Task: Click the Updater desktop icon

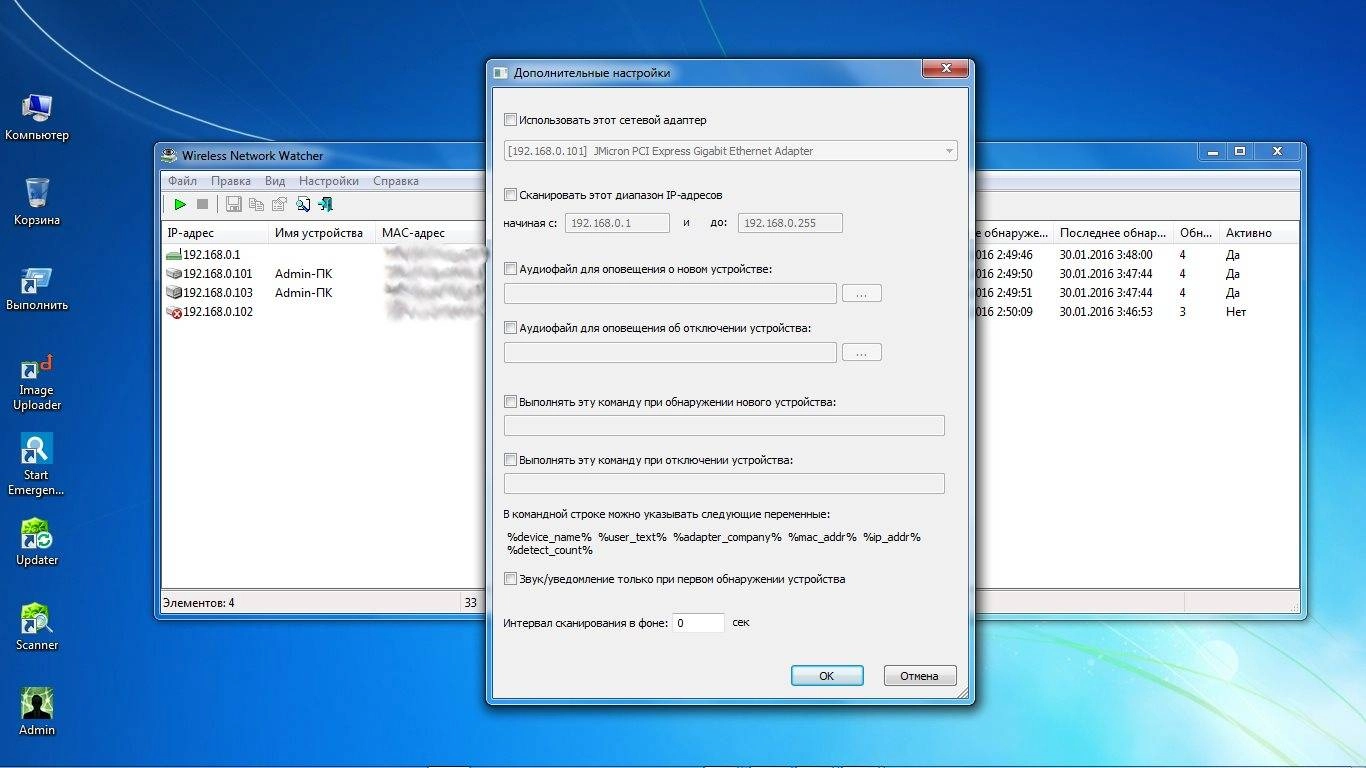Action: pyautogui.click(x=37, y=543)
